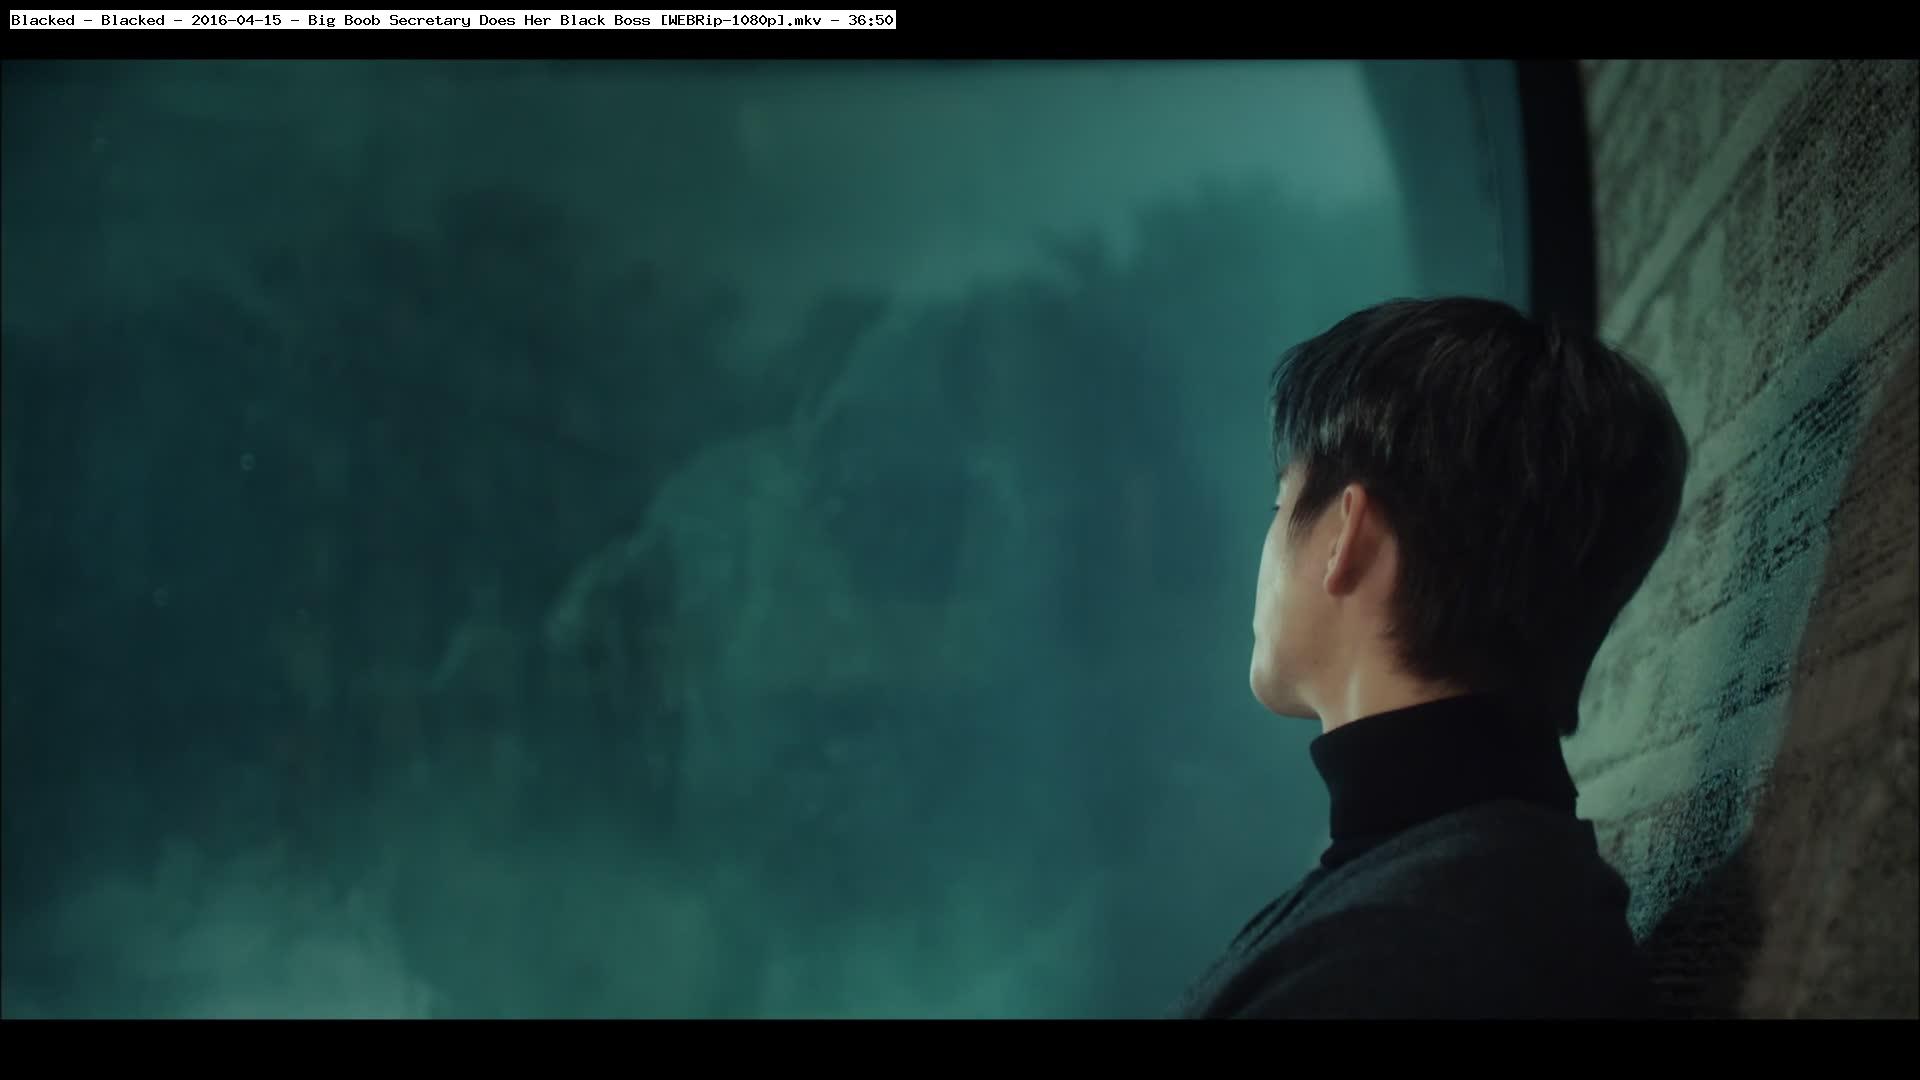Image resolution: width=1920 pixels, height=1080 pixels.
Task: Click the dark left edge of the video
Action: click(15, 540)
